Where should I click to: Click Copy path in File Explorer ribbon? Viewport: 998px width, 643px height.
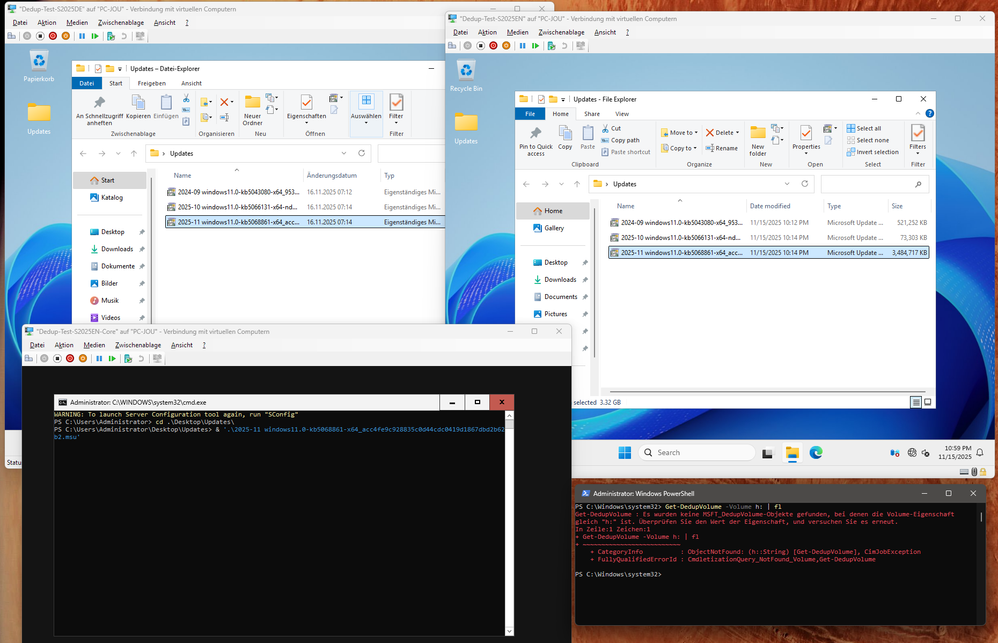[x=620, y=140]
